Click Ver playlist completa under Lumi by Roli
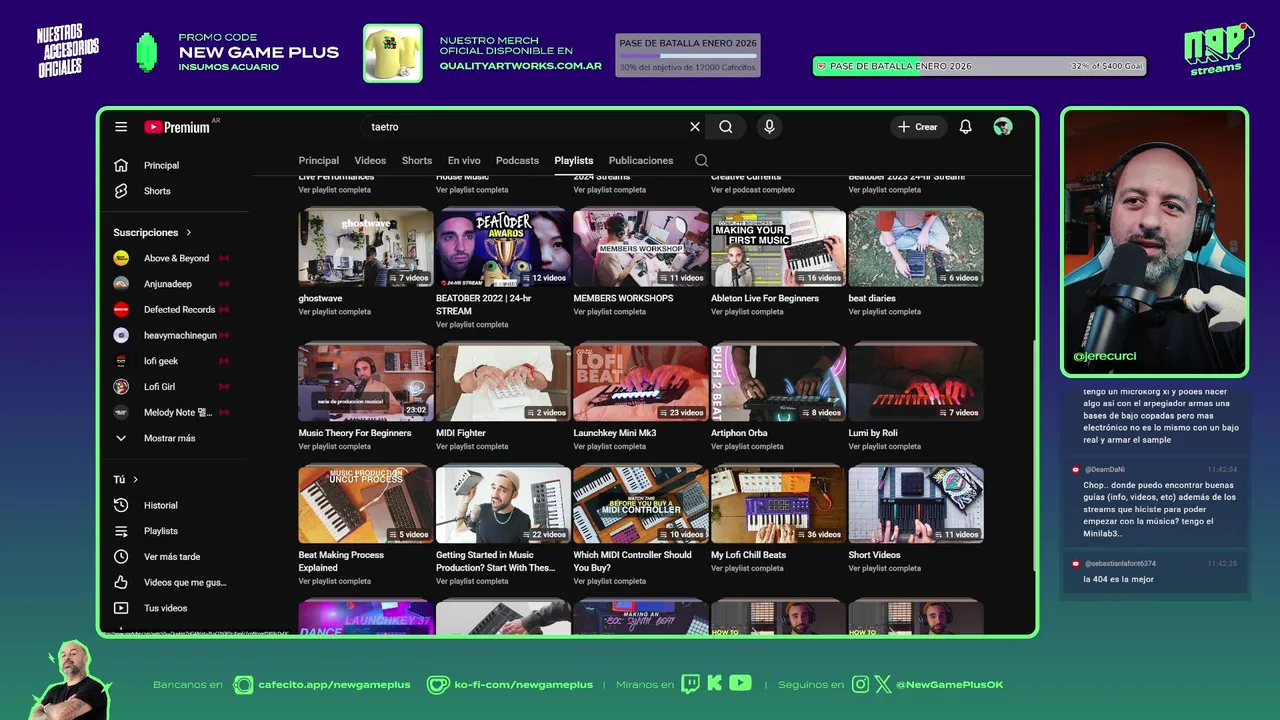Image resolution: width=1280 pixels, height=720 pixels. point(884,447)
